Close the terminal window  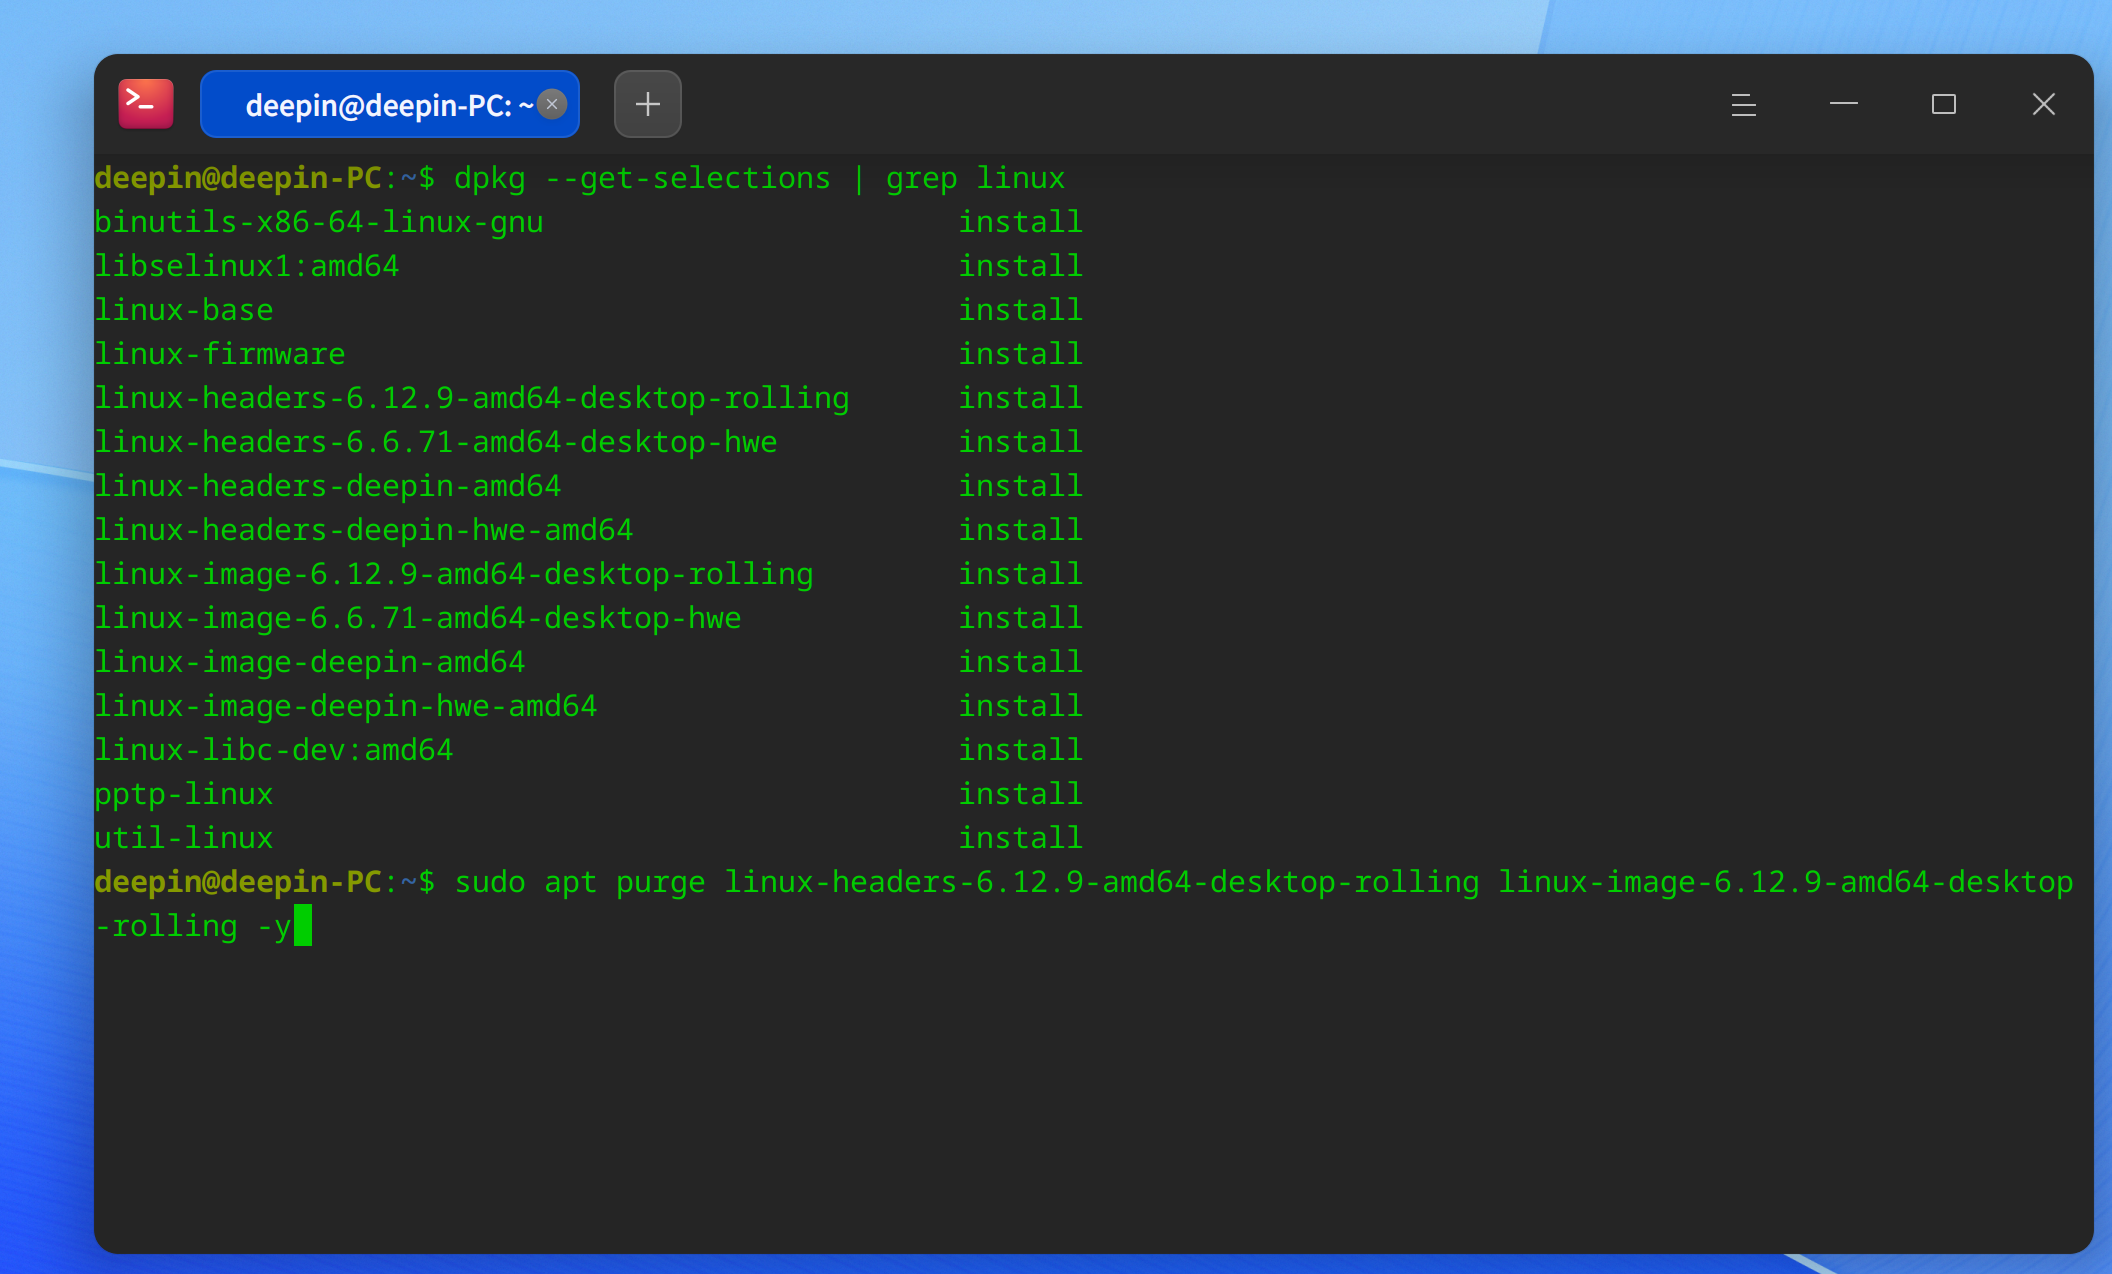(x=2043, y=104)
